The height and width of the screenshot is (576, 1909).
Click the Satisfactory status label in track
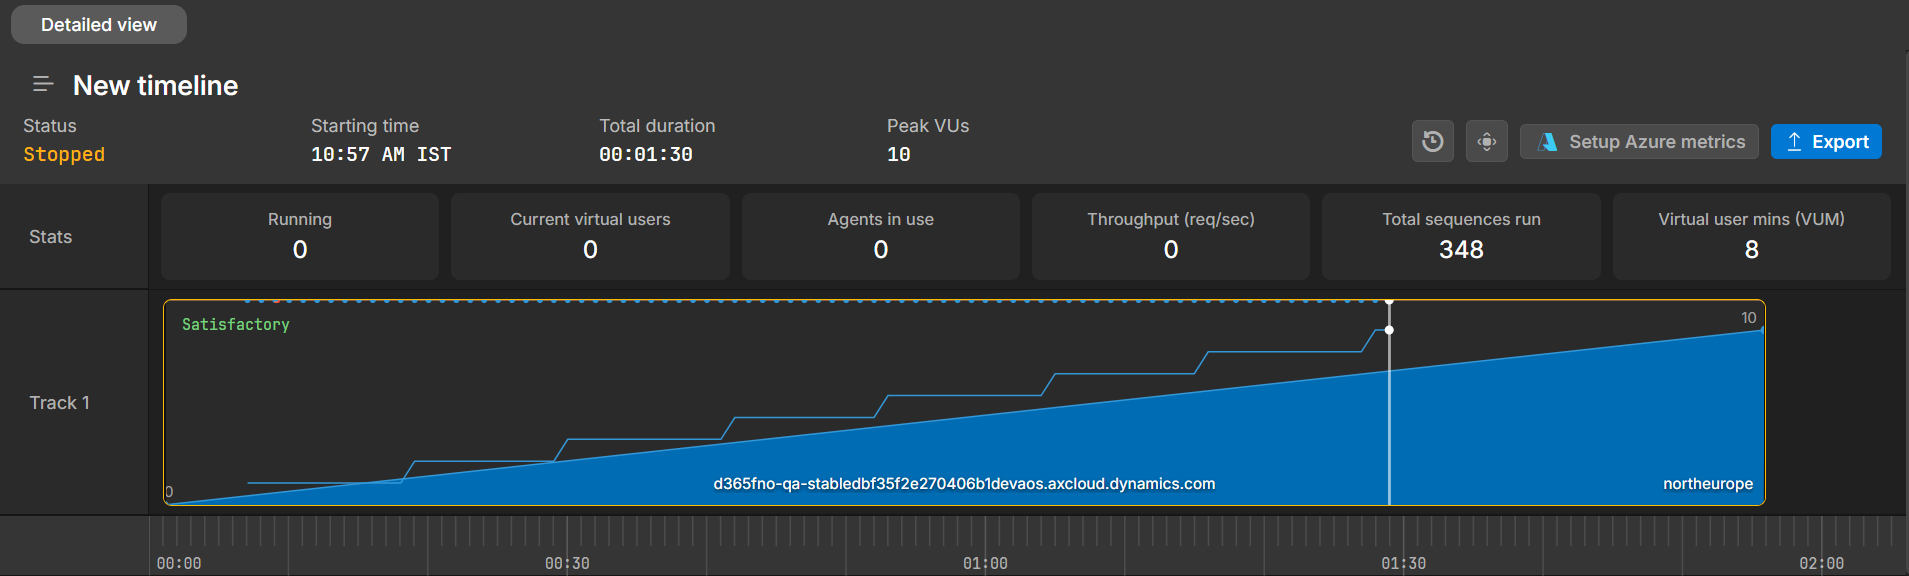click(x=236, y=325)
